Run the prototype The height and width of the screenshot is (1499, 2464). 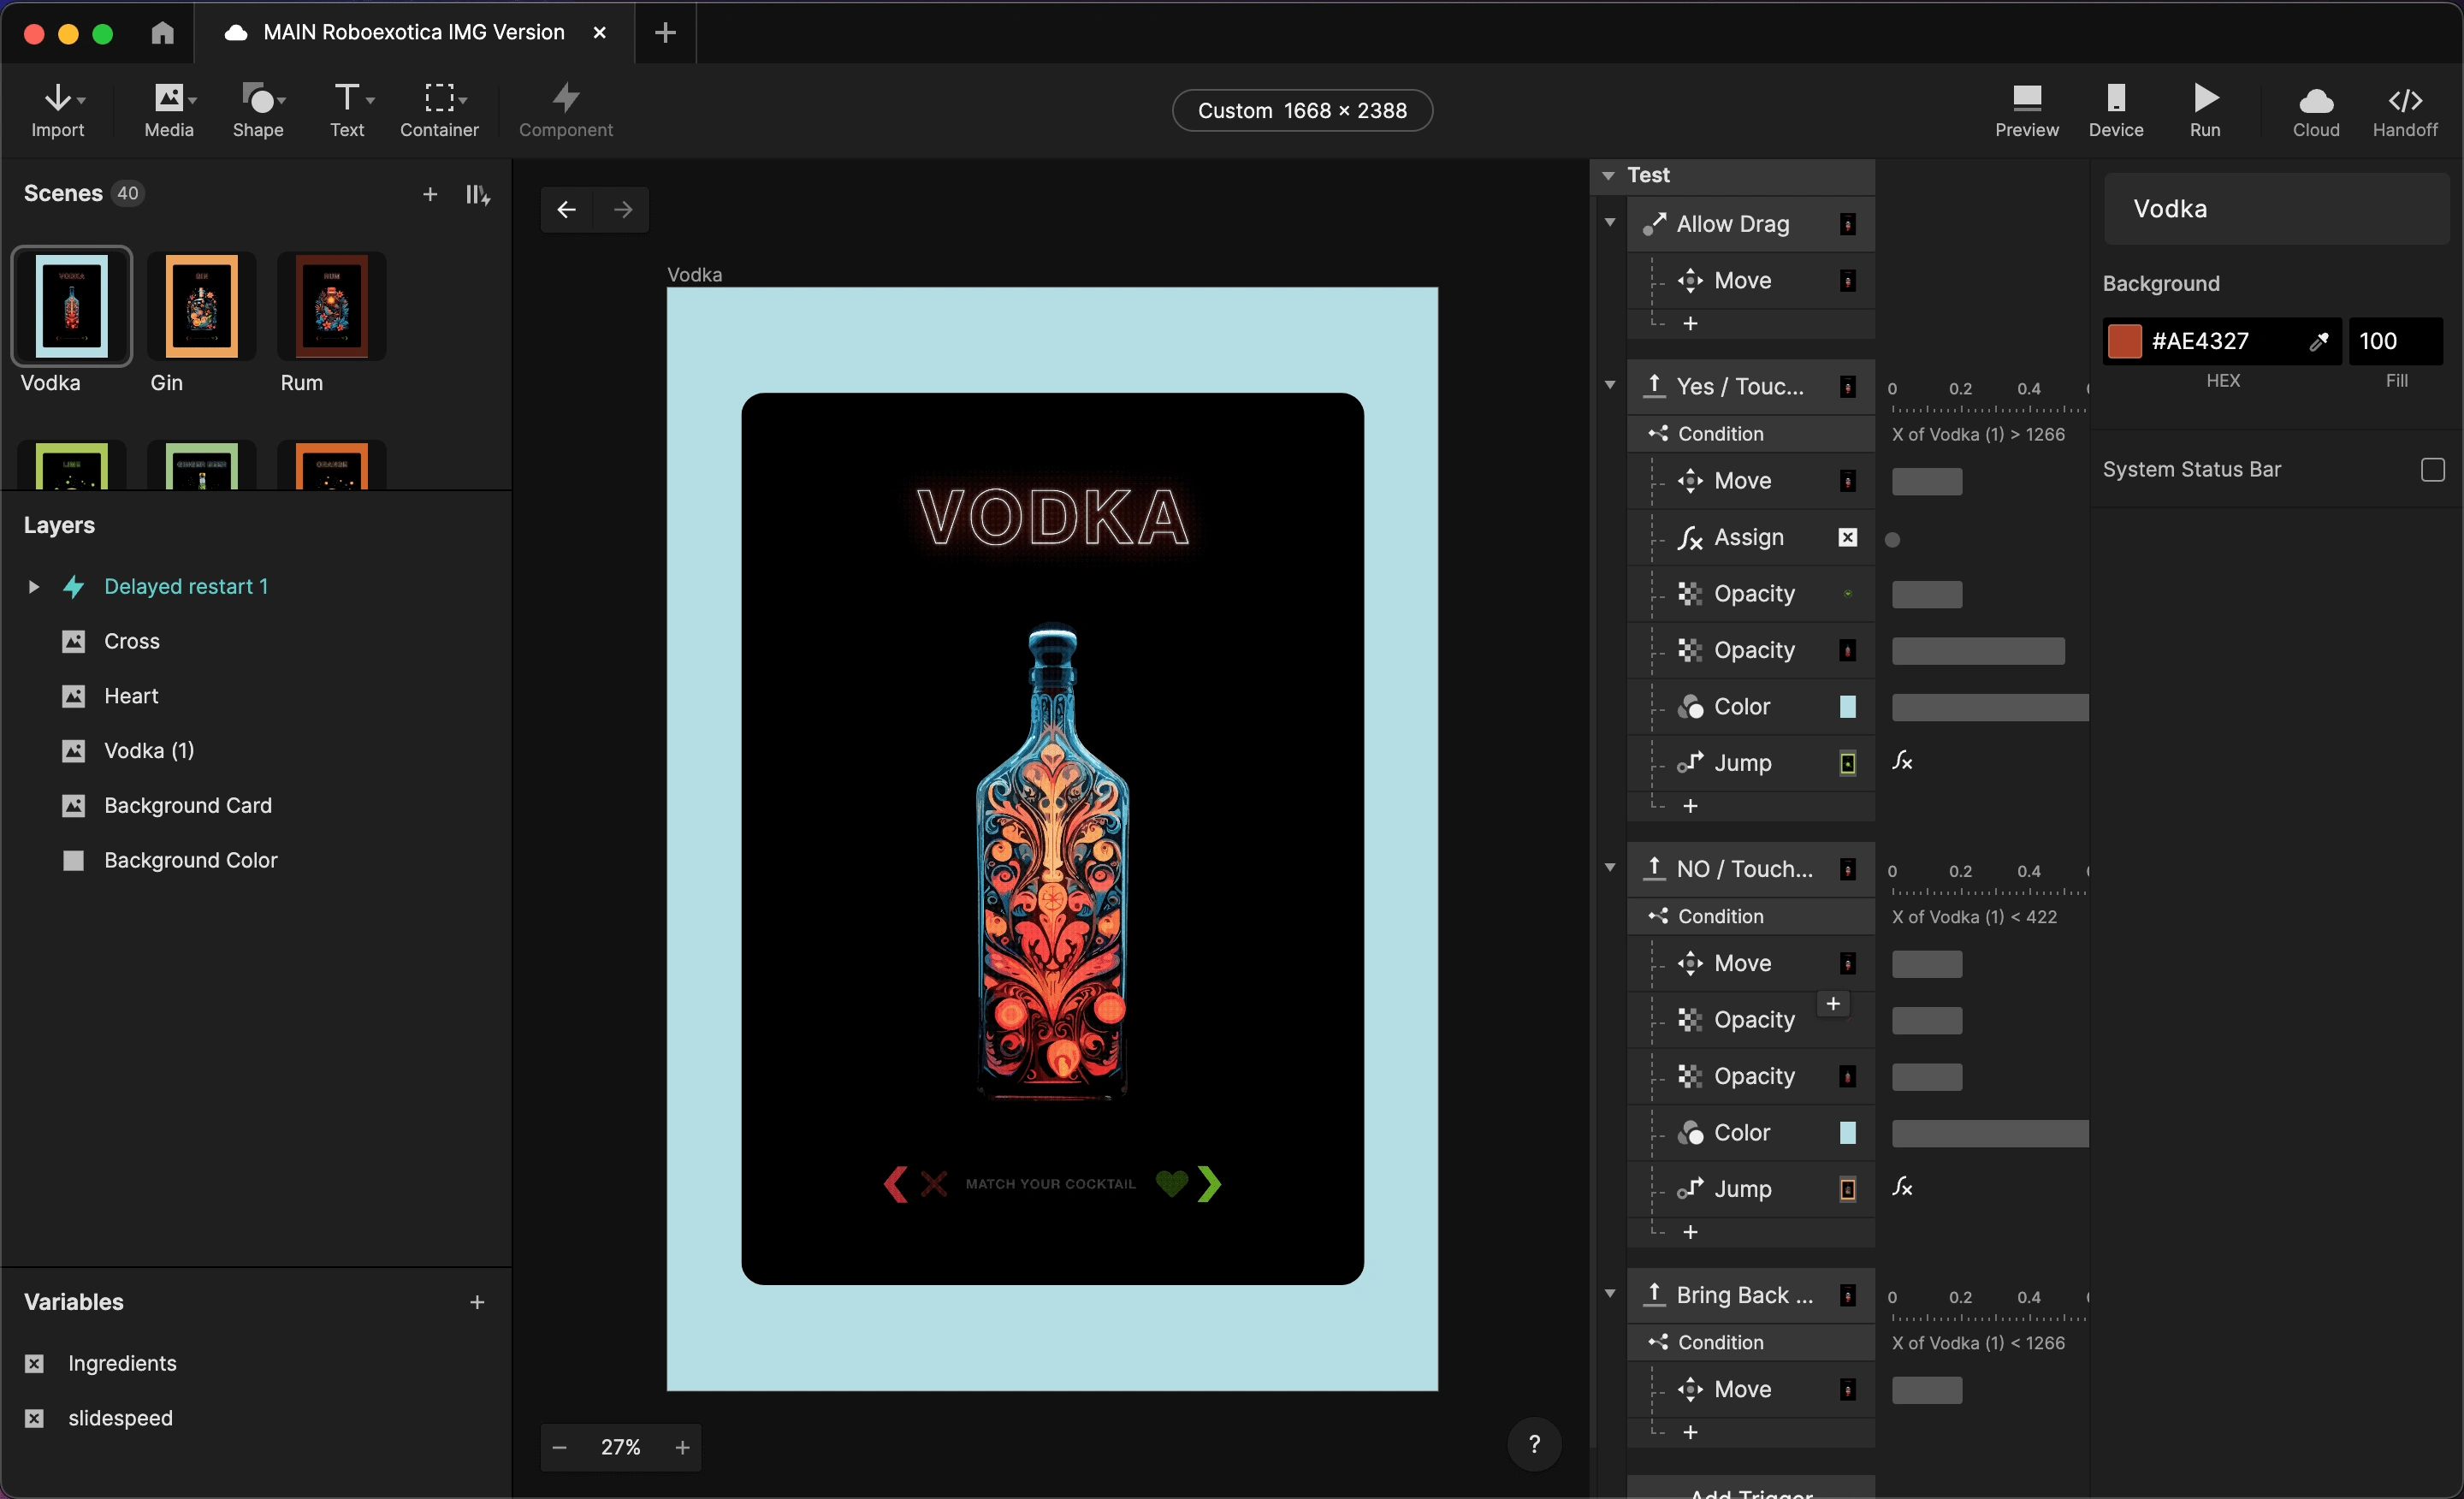click(2205, 110)
